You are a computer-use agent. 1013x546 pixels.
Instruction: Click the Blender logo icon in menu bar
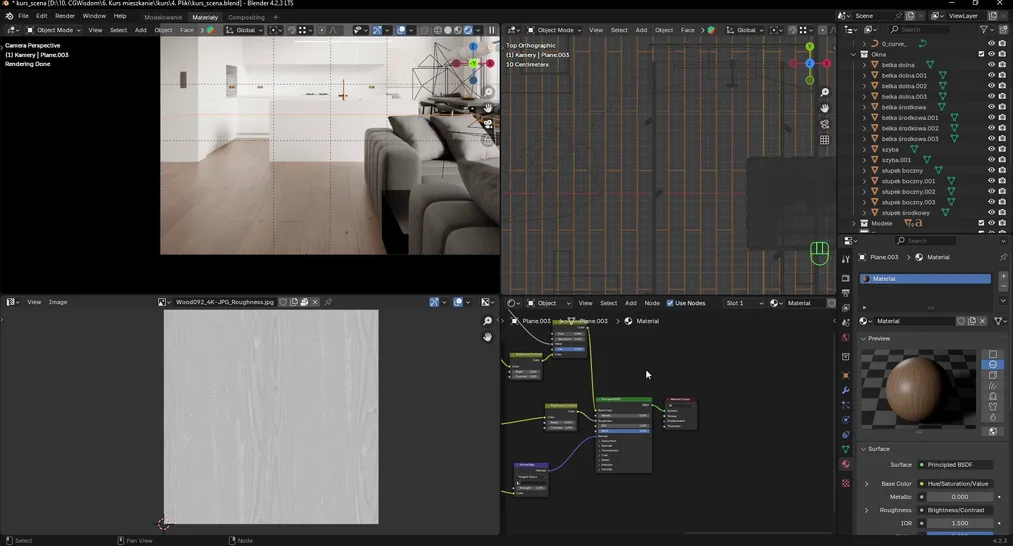(x=9, y=16)
